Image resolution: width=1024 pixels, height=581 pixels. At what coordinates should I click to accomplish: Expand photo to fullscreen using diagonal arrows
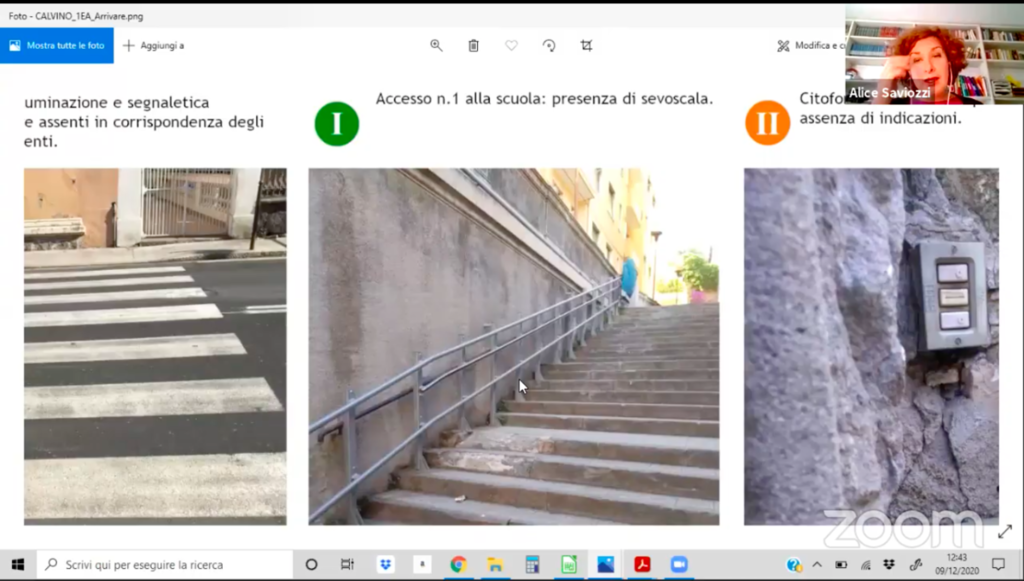tap(1004, 531)
